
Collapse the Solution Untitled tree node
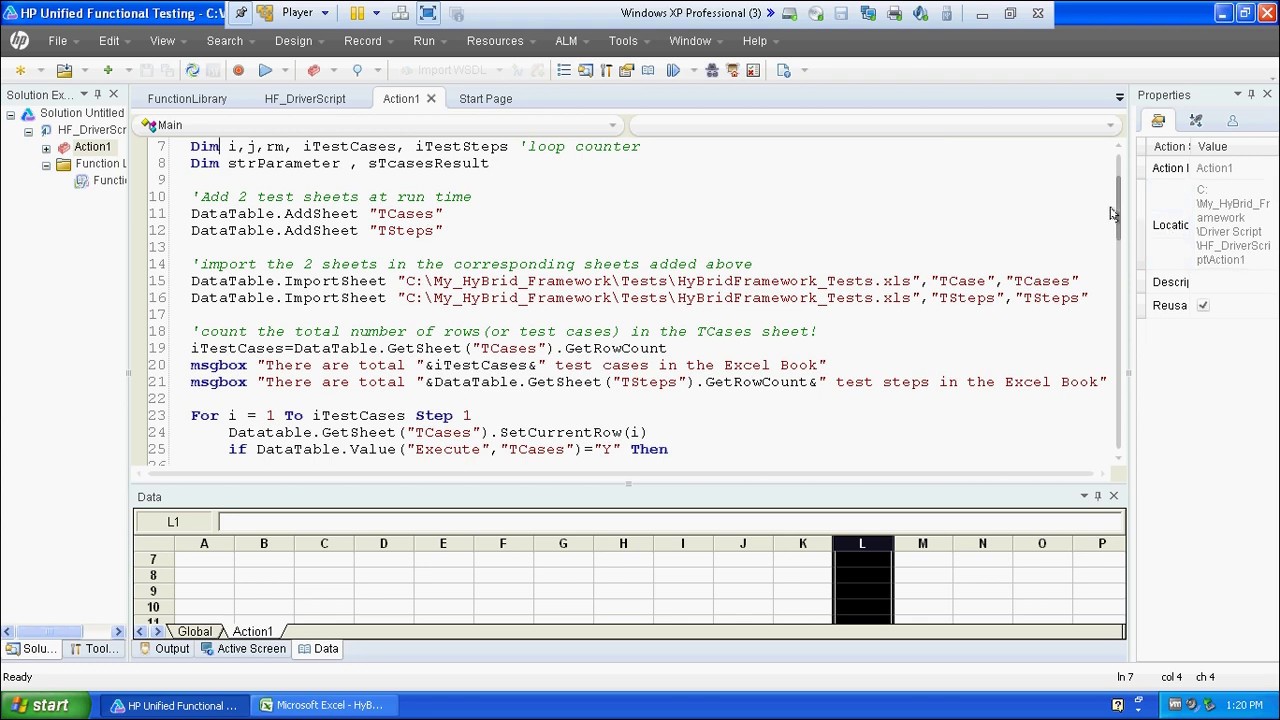(11, 114)
